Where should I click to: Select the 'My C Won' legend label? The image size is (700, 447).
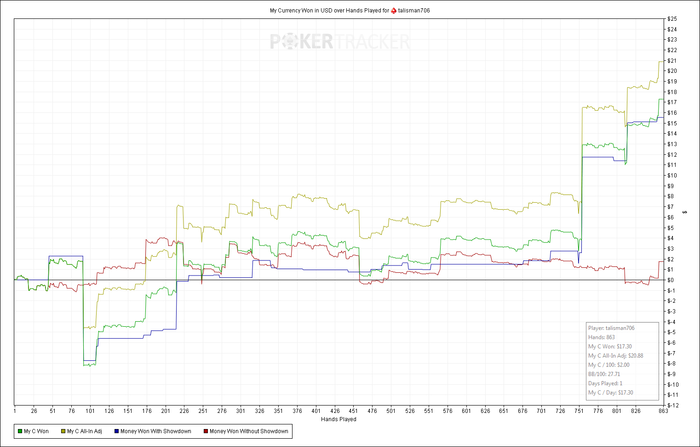(x=36, y=431)
